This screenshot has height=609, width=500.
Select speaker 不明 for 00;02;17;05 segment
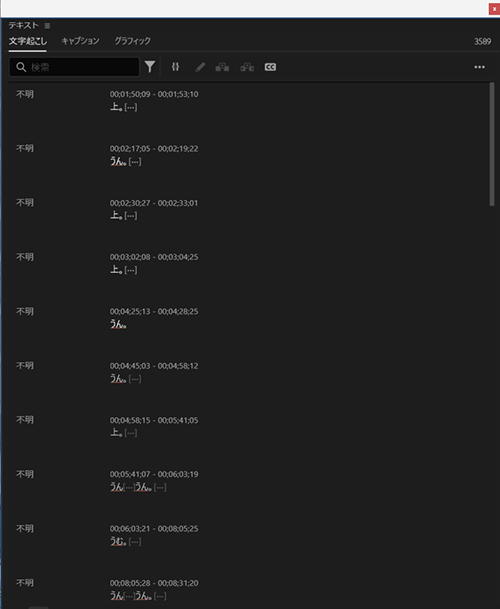[25, 148]
